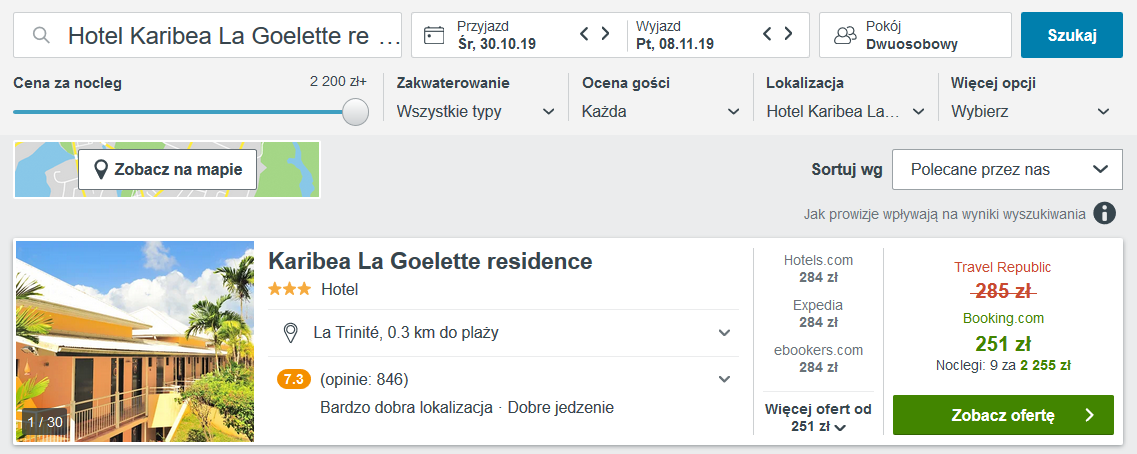Click the 7.3 rating badge
Viewport: 1137px width, 454px height.
[294, 379]
